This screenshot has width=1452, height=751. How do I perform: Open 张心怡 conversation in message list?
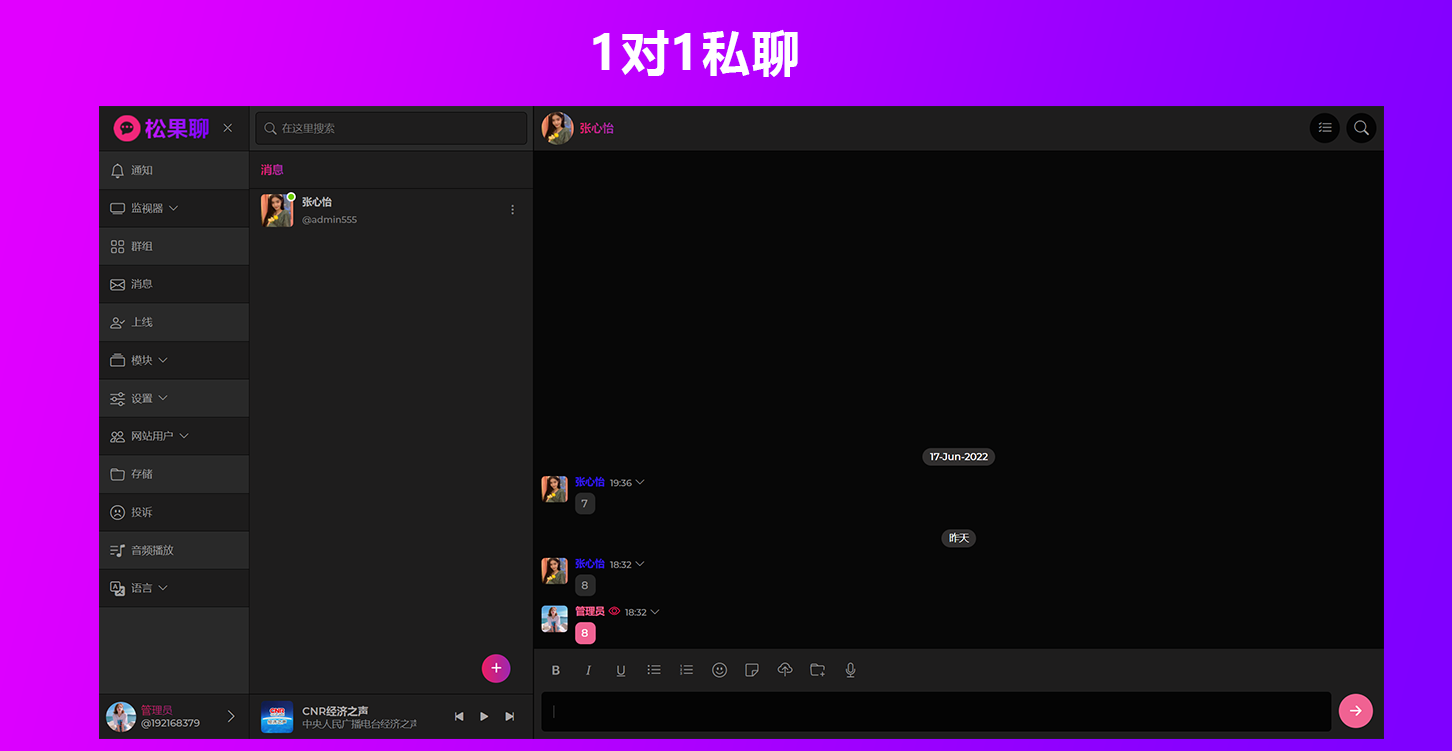pos(391,210)
